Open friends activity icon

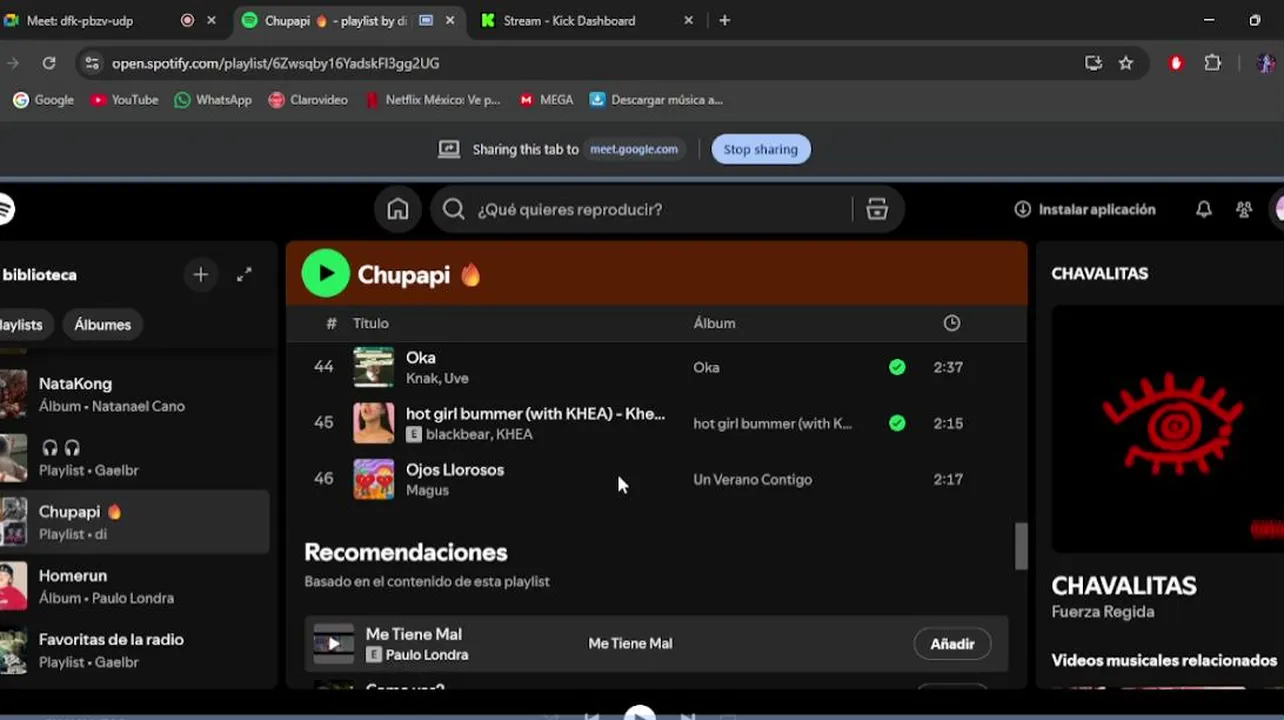click(x=1244, y=209)
